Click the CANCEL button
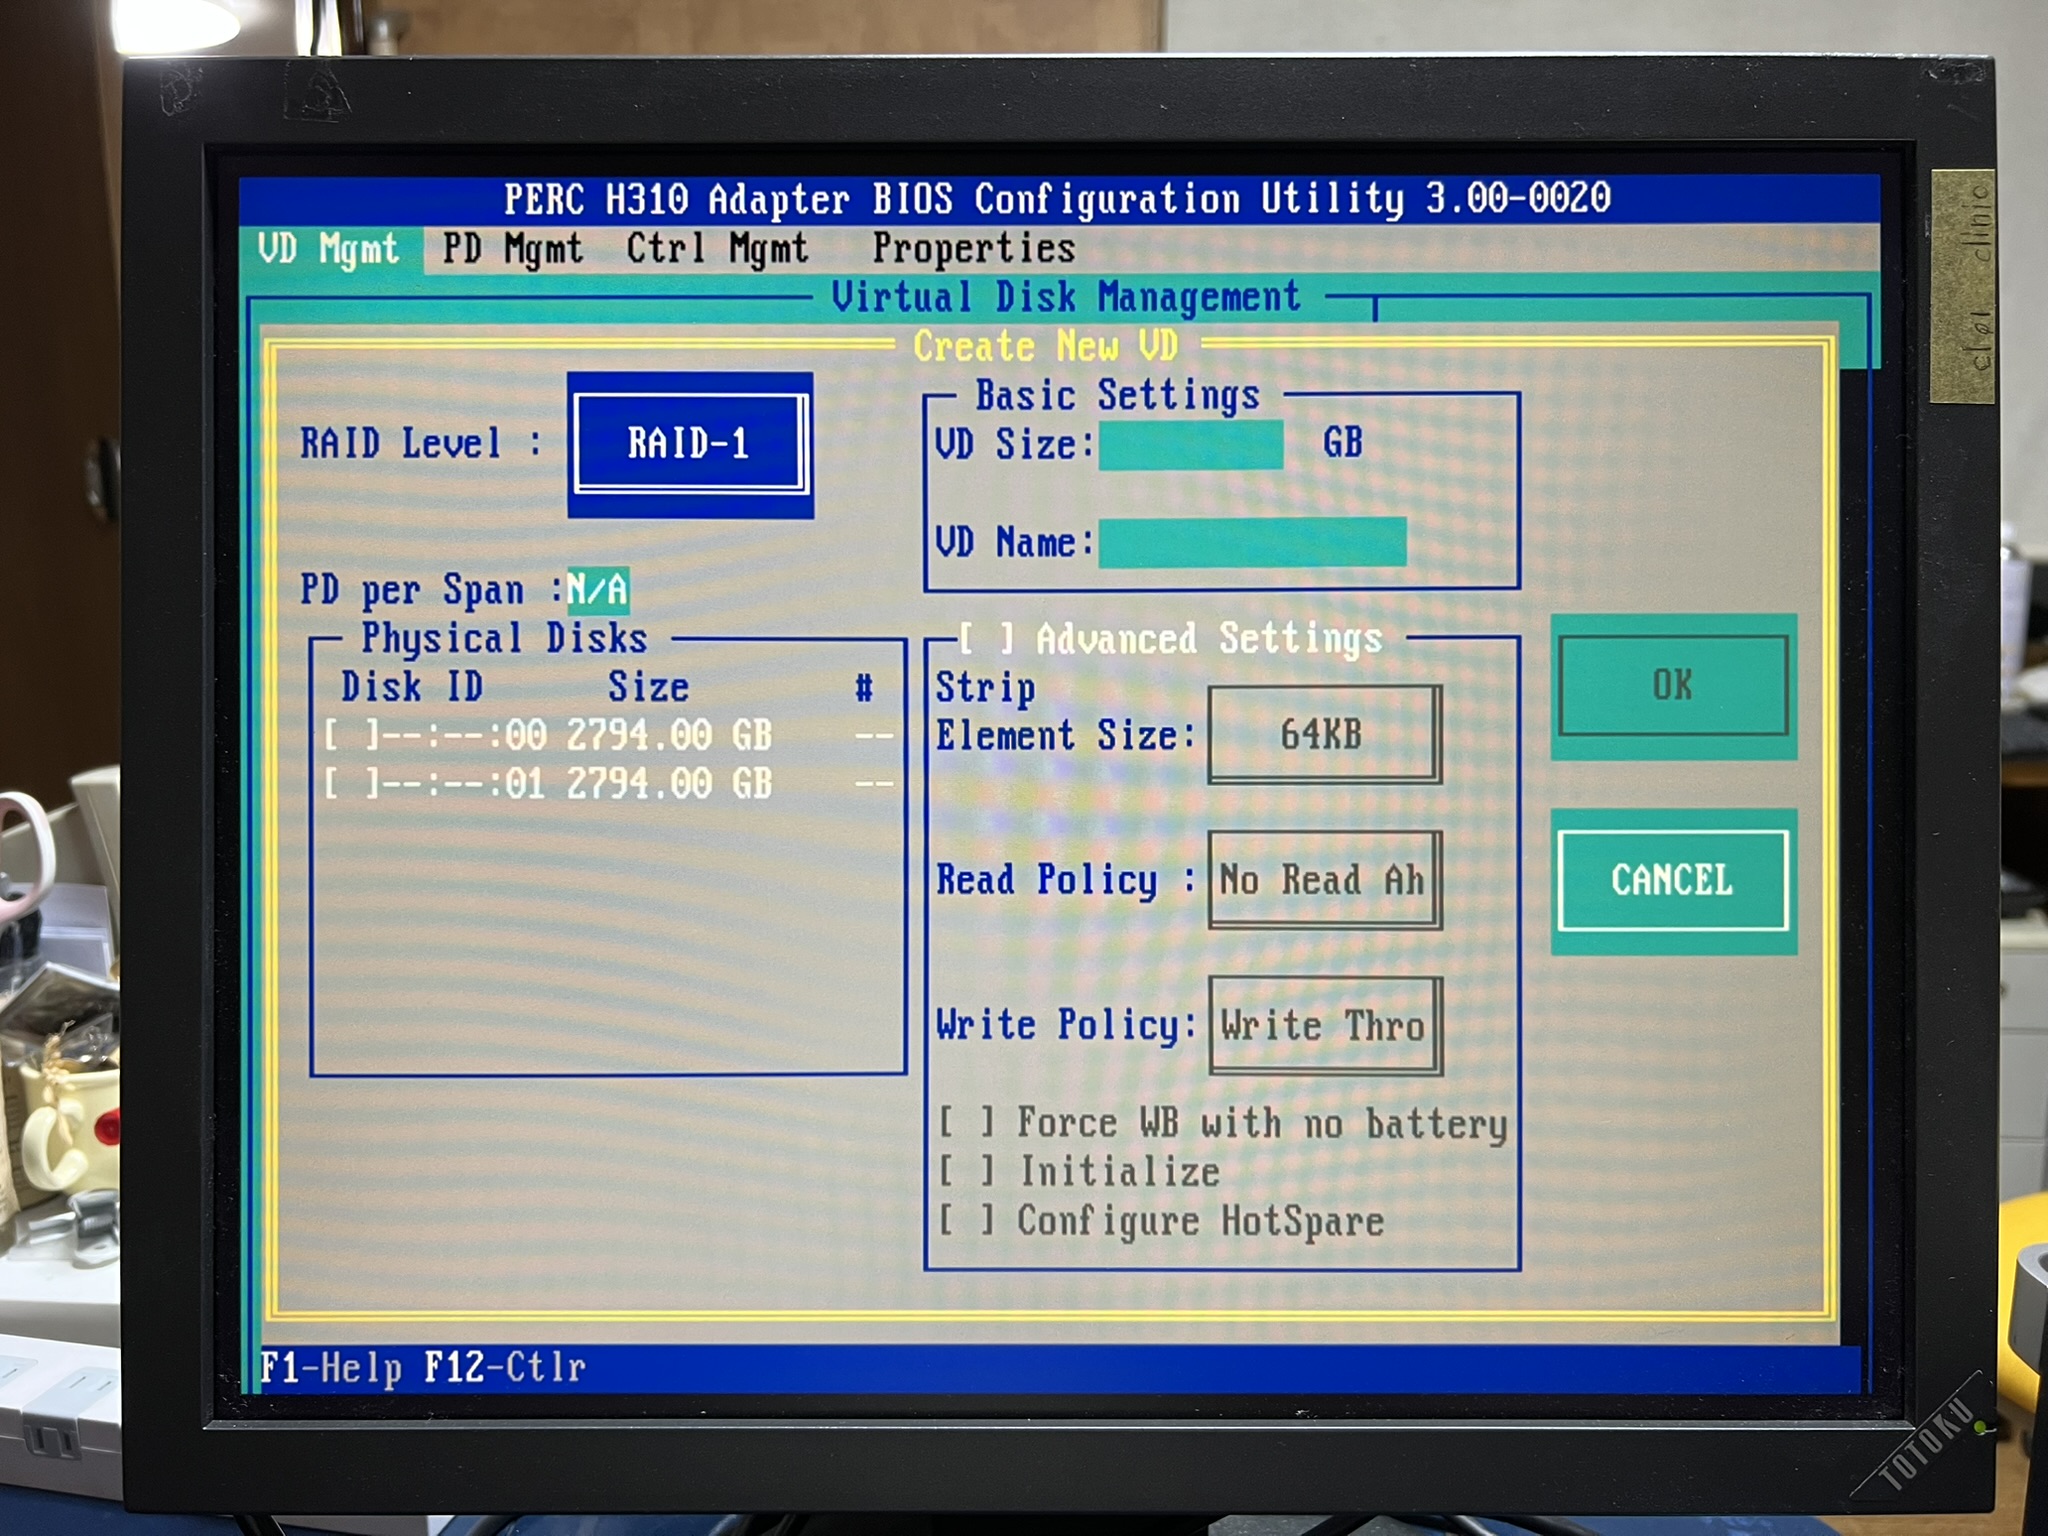 tap(1673, 880)
